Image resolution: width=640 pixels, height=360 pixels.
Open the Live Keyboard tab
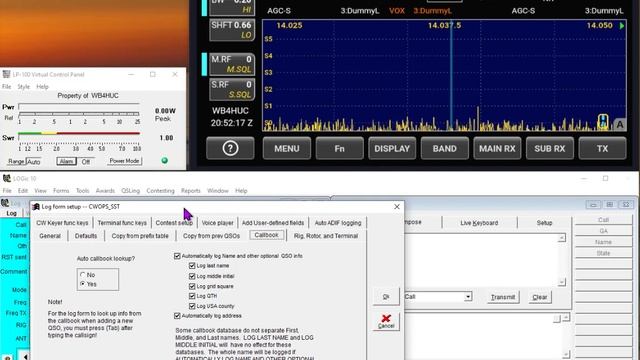[479, 223]
